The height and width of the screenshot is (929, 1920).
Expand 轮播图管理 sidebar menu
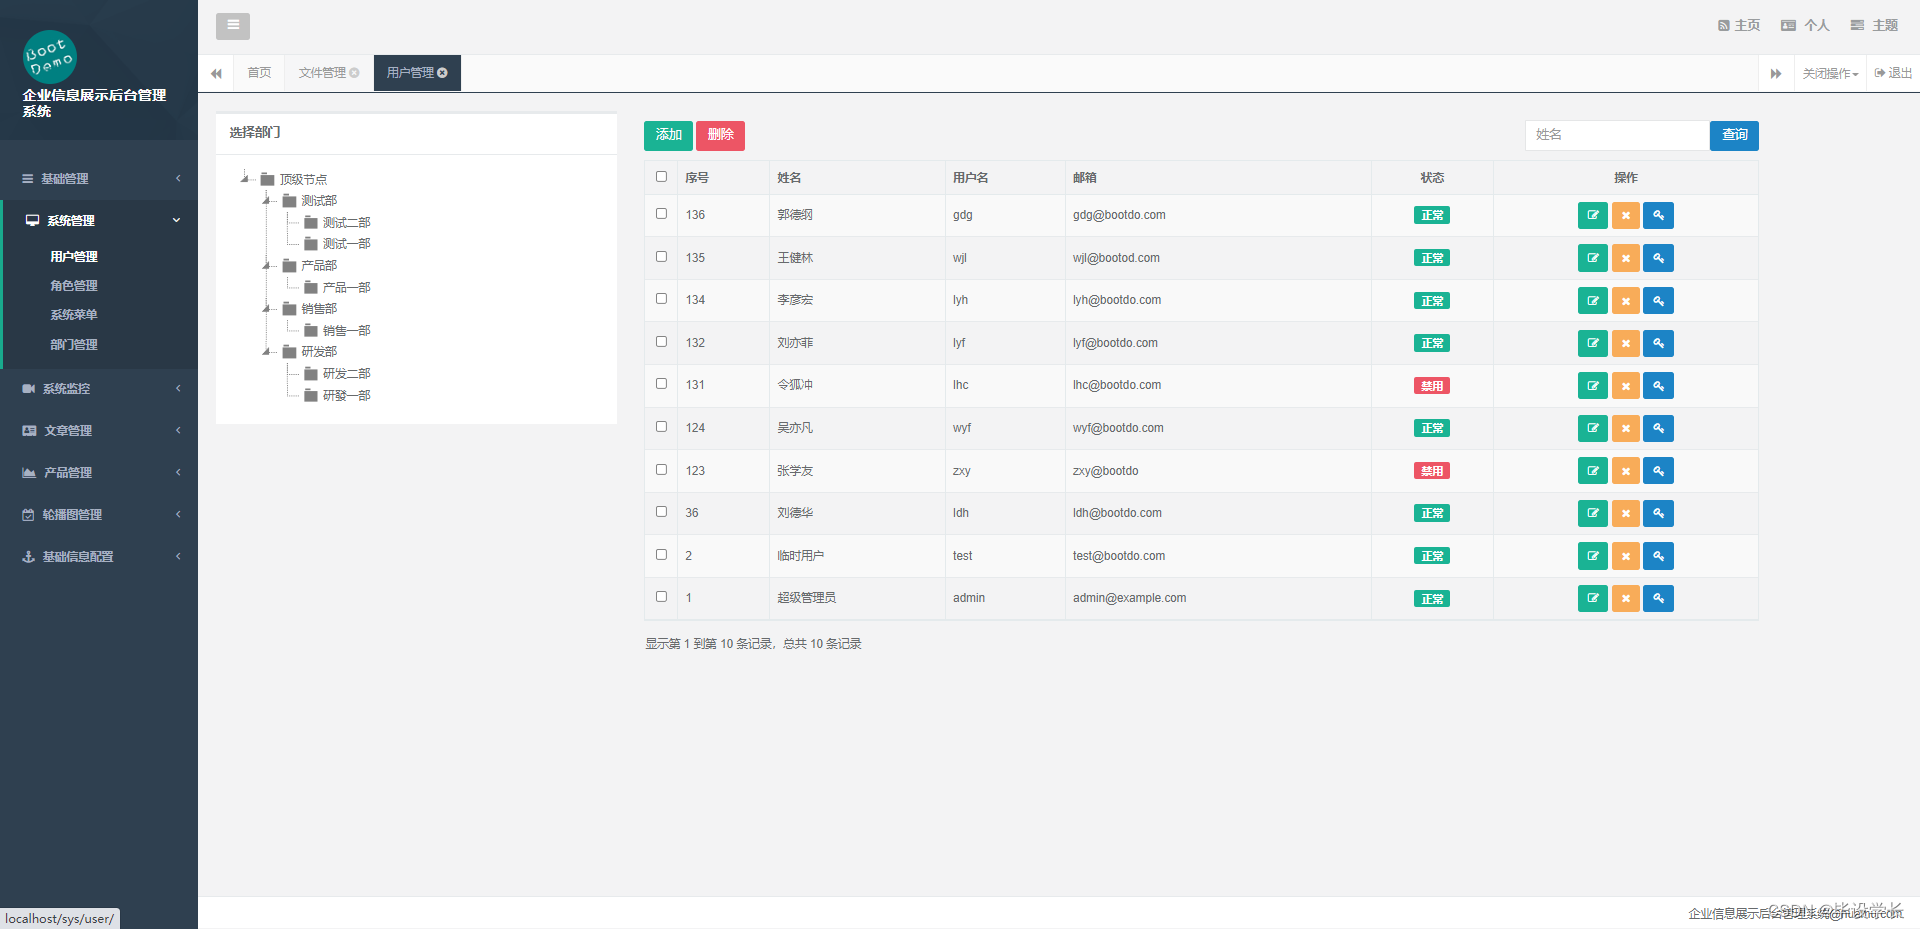coord(99,514)
